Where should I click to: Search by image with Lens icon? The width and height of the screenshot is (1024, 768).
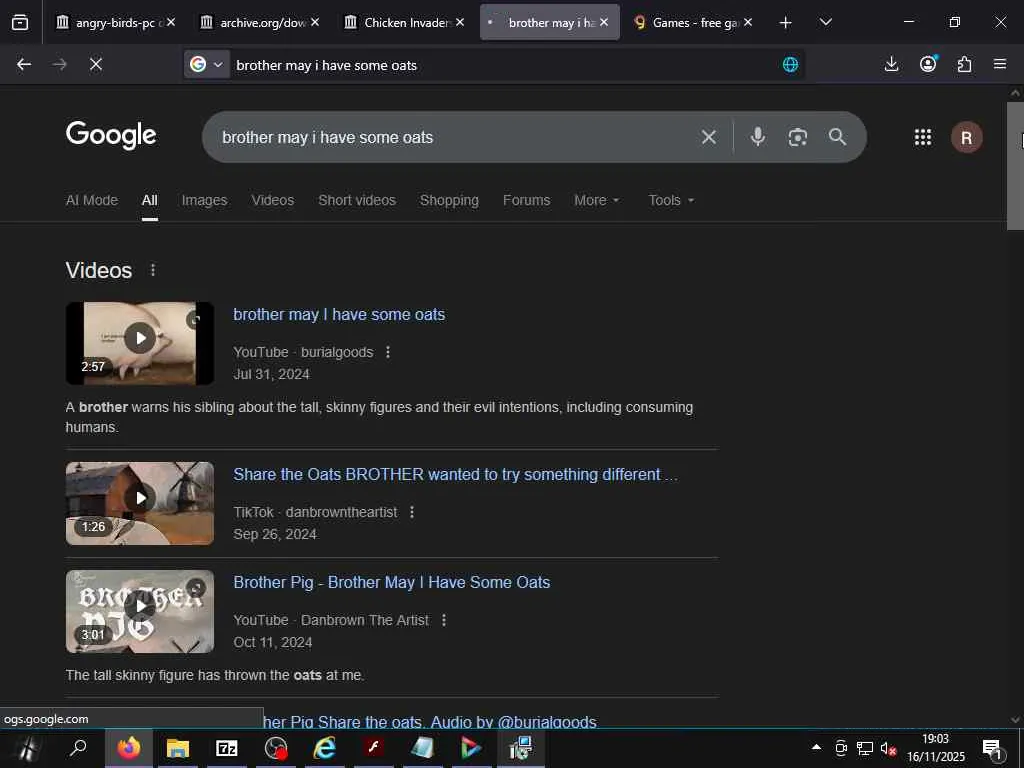[x=797, y=137]
